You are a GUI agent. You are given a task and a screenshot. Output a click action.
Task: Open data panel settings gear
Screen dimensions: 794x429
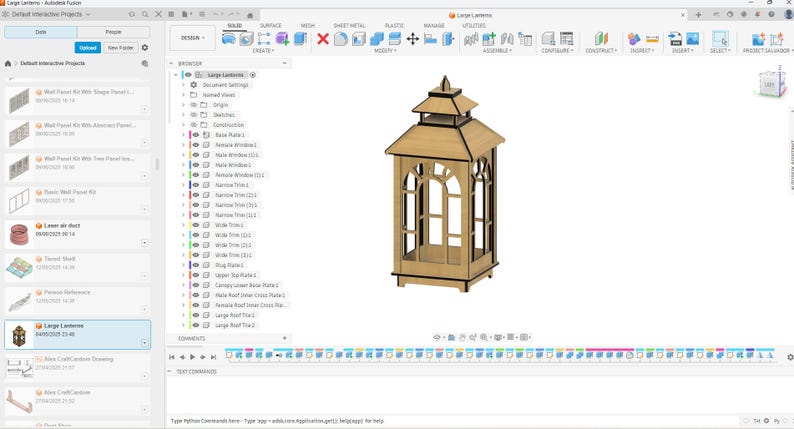tap(145, 48)
